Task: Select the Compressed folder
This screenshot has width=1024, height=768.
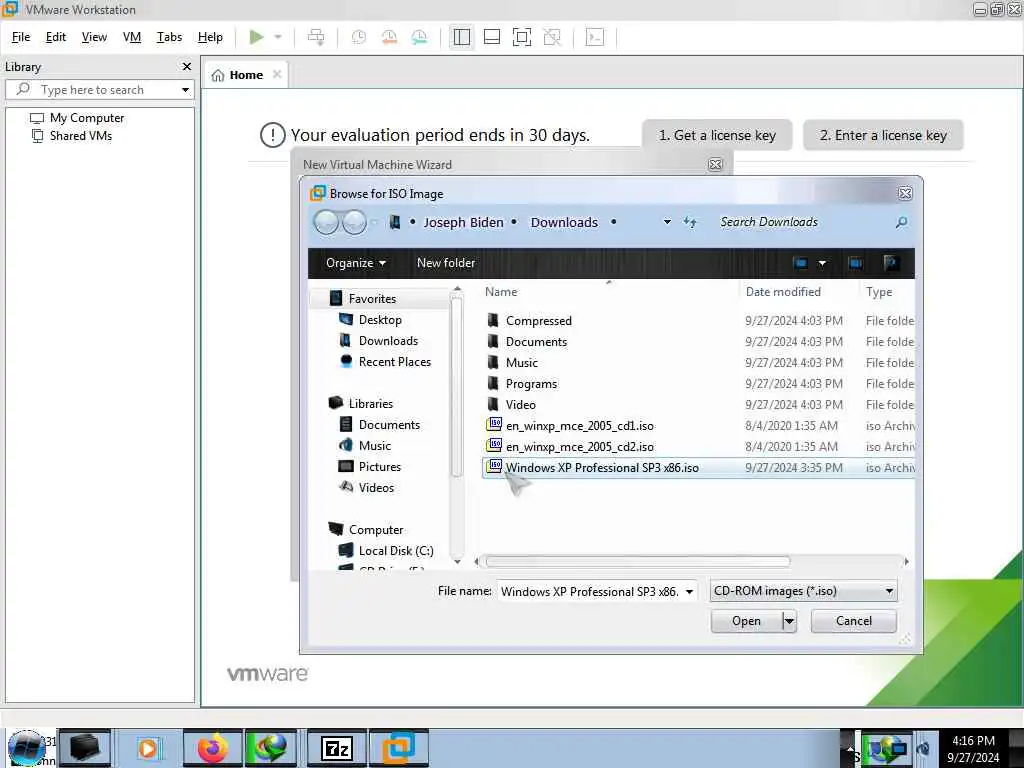Action: click(x=538, y=321)
